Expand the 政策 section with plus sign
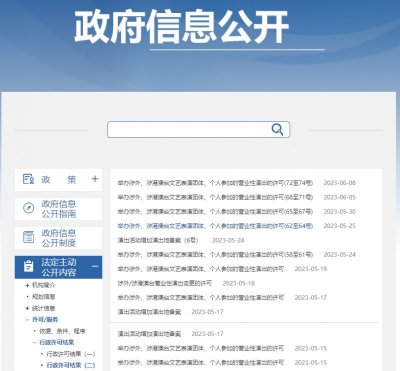Image resolution: width=400 pixels, height=371 pixels. pyautogui.click(x=95, y=179)
